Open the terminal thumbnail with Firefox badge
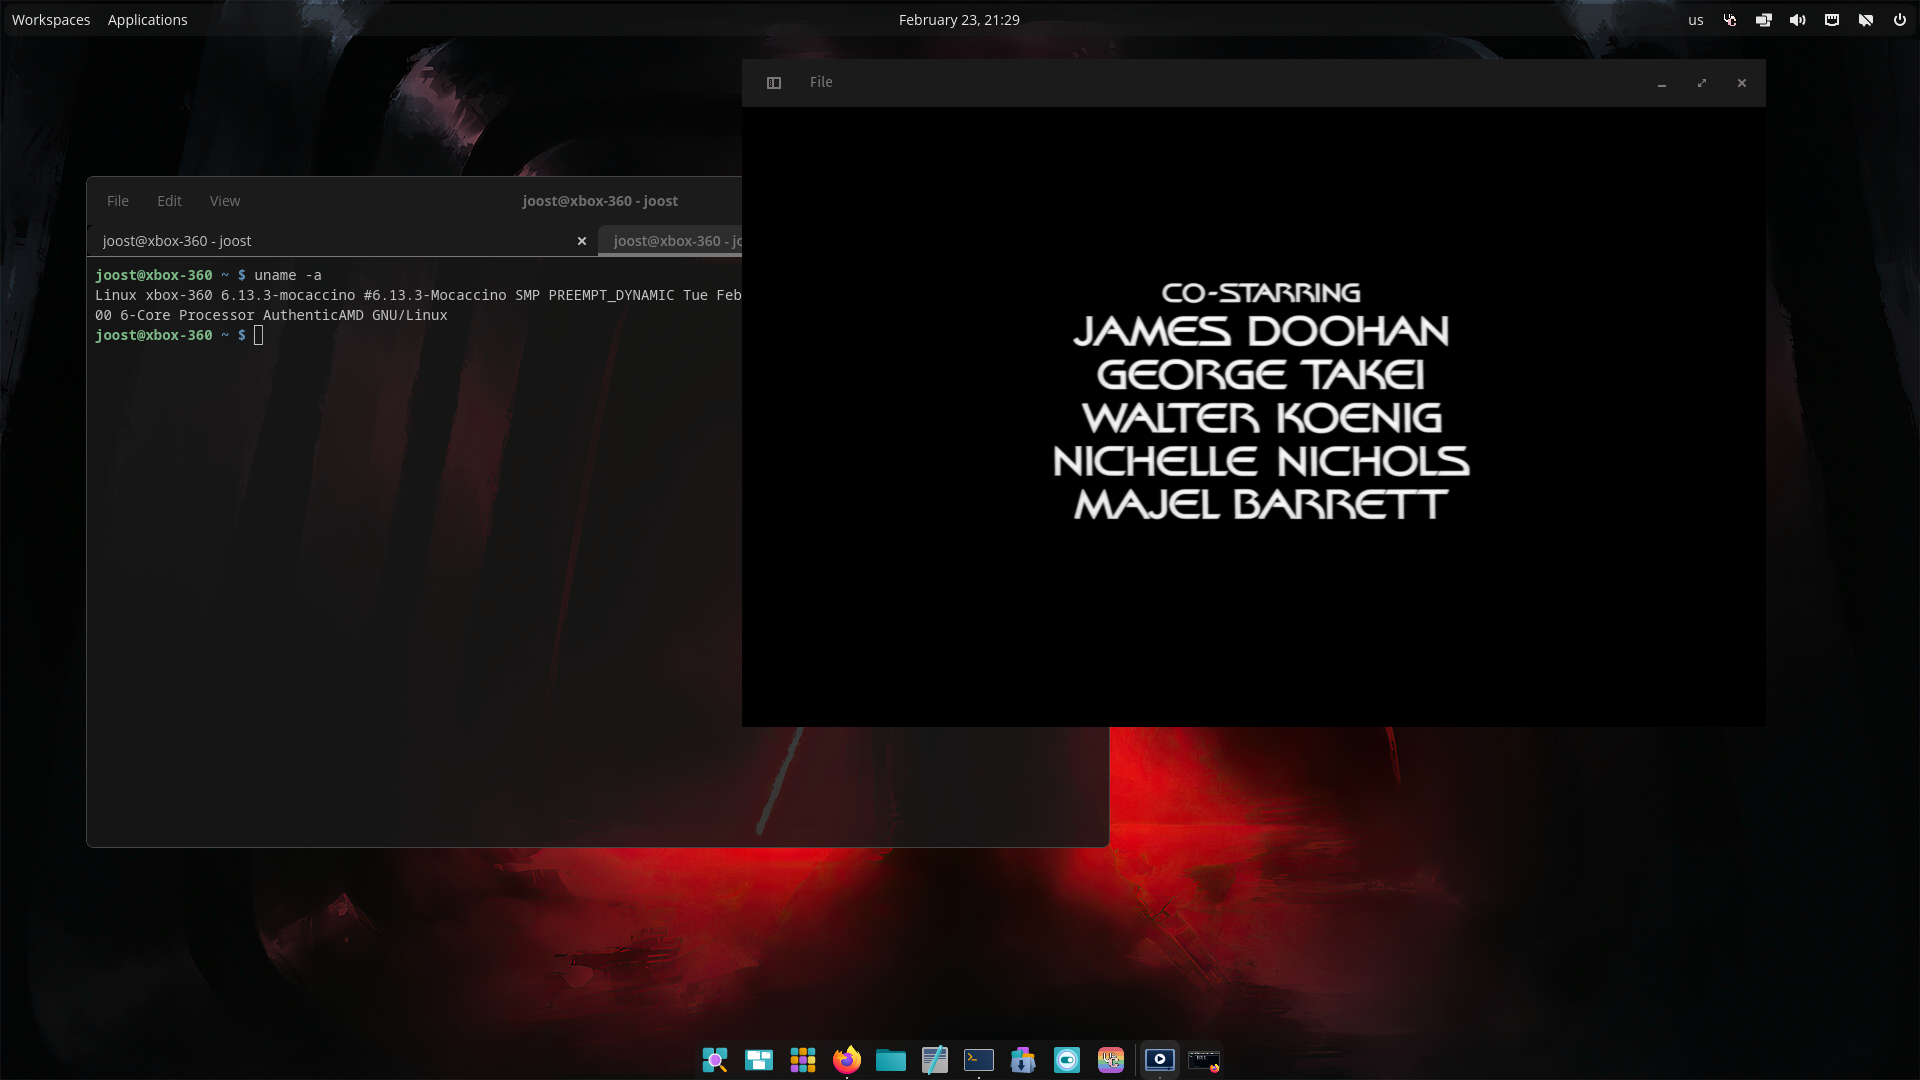Viewport: 1920px width, 1080px height. pos(1204,1060)
